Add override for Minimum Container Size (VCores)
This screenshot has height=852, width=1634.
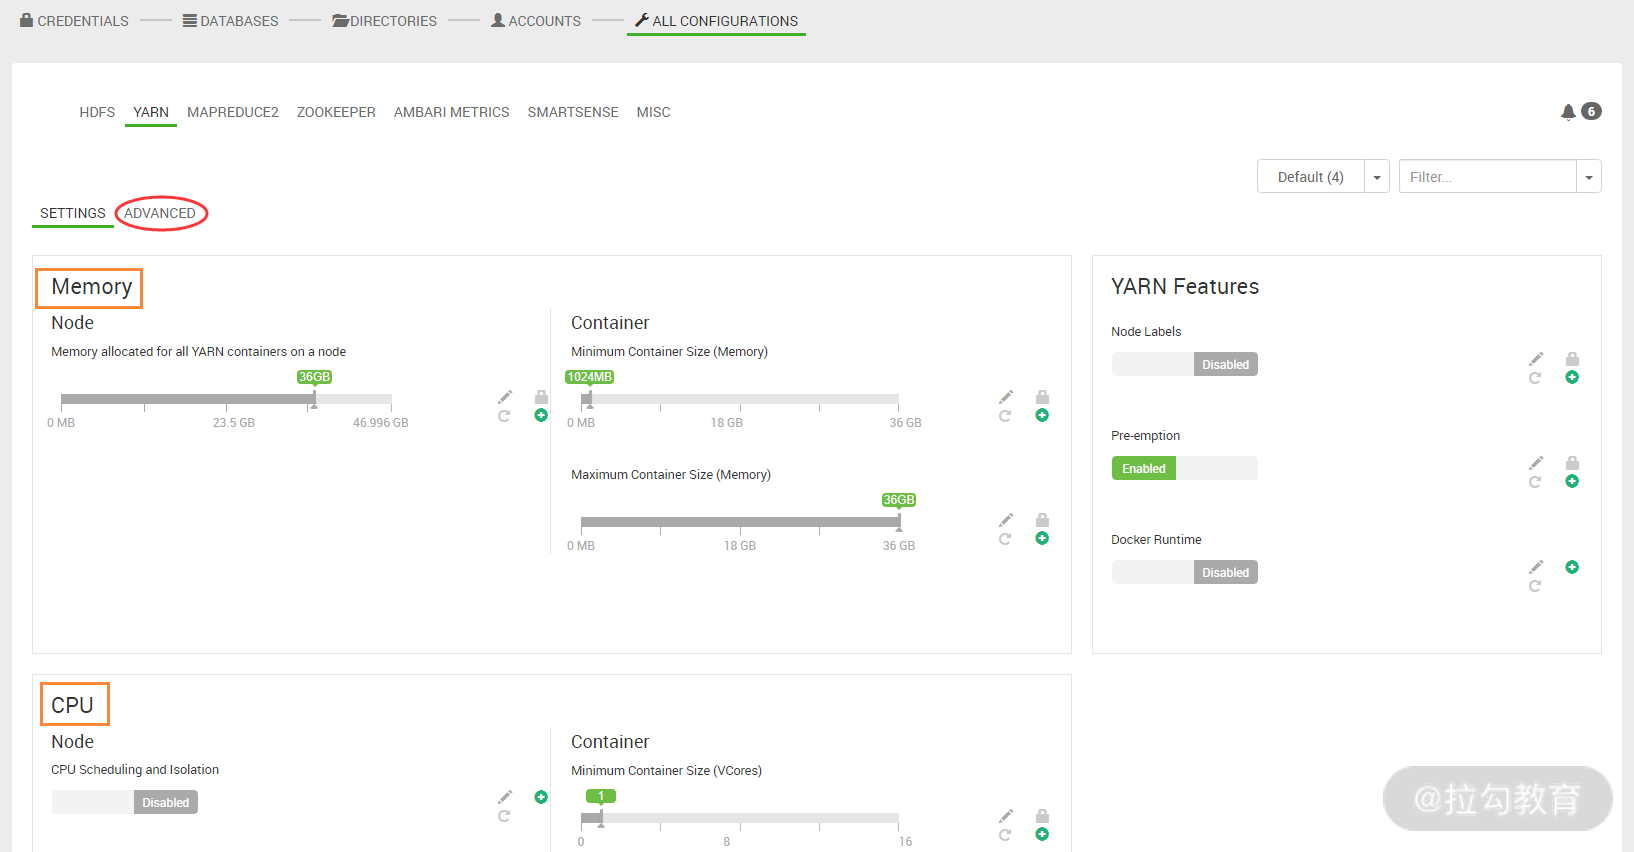click(x=1042, y=834)
